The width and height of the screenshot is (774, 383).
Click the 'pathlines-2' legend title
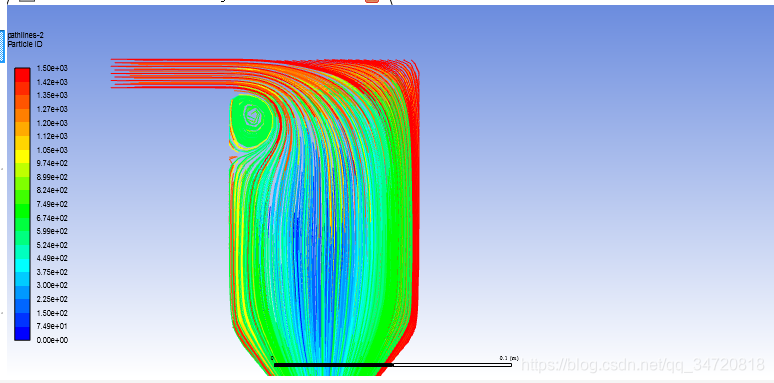tap(26, 36)
